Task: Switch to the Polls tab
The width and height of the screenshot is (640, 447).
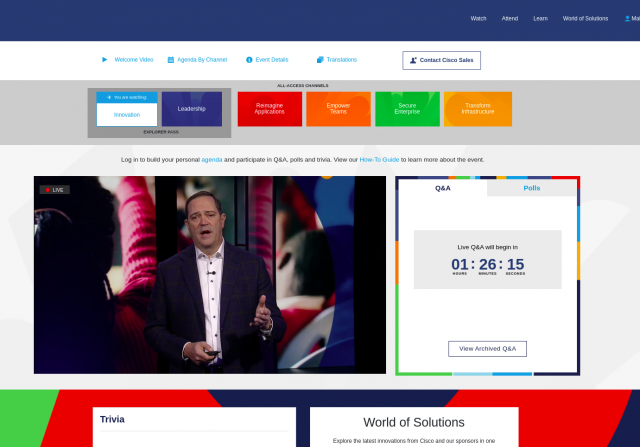Action: [532, 187]
